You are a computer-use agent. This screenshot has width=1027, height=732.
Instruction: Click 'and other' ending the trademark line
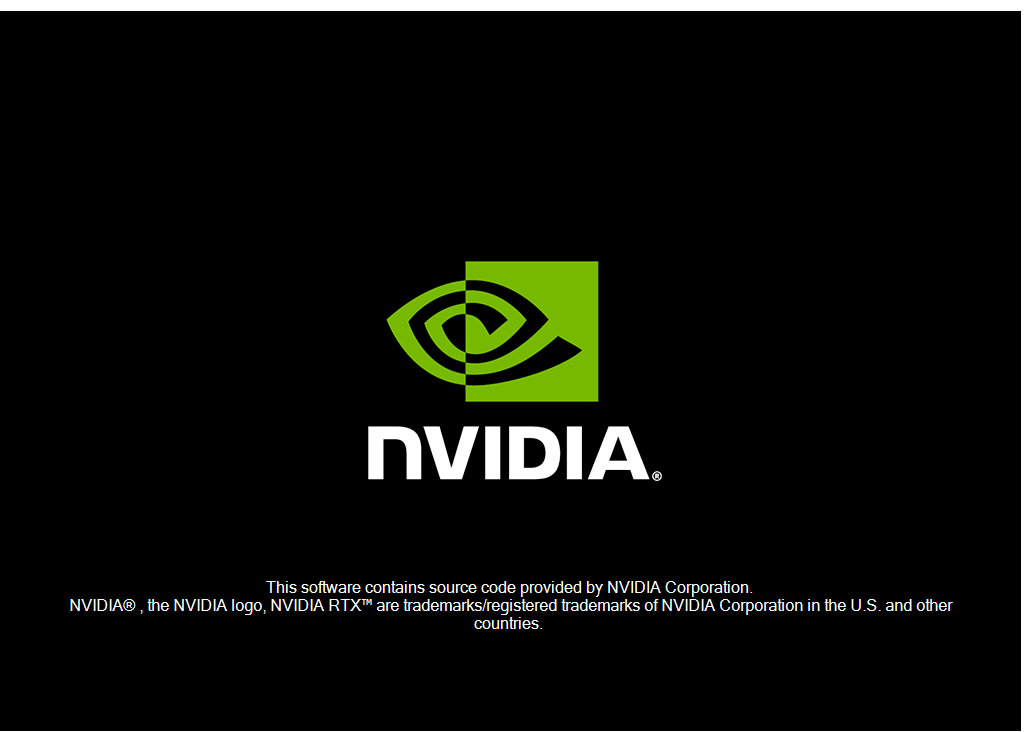tap(918, 606)
